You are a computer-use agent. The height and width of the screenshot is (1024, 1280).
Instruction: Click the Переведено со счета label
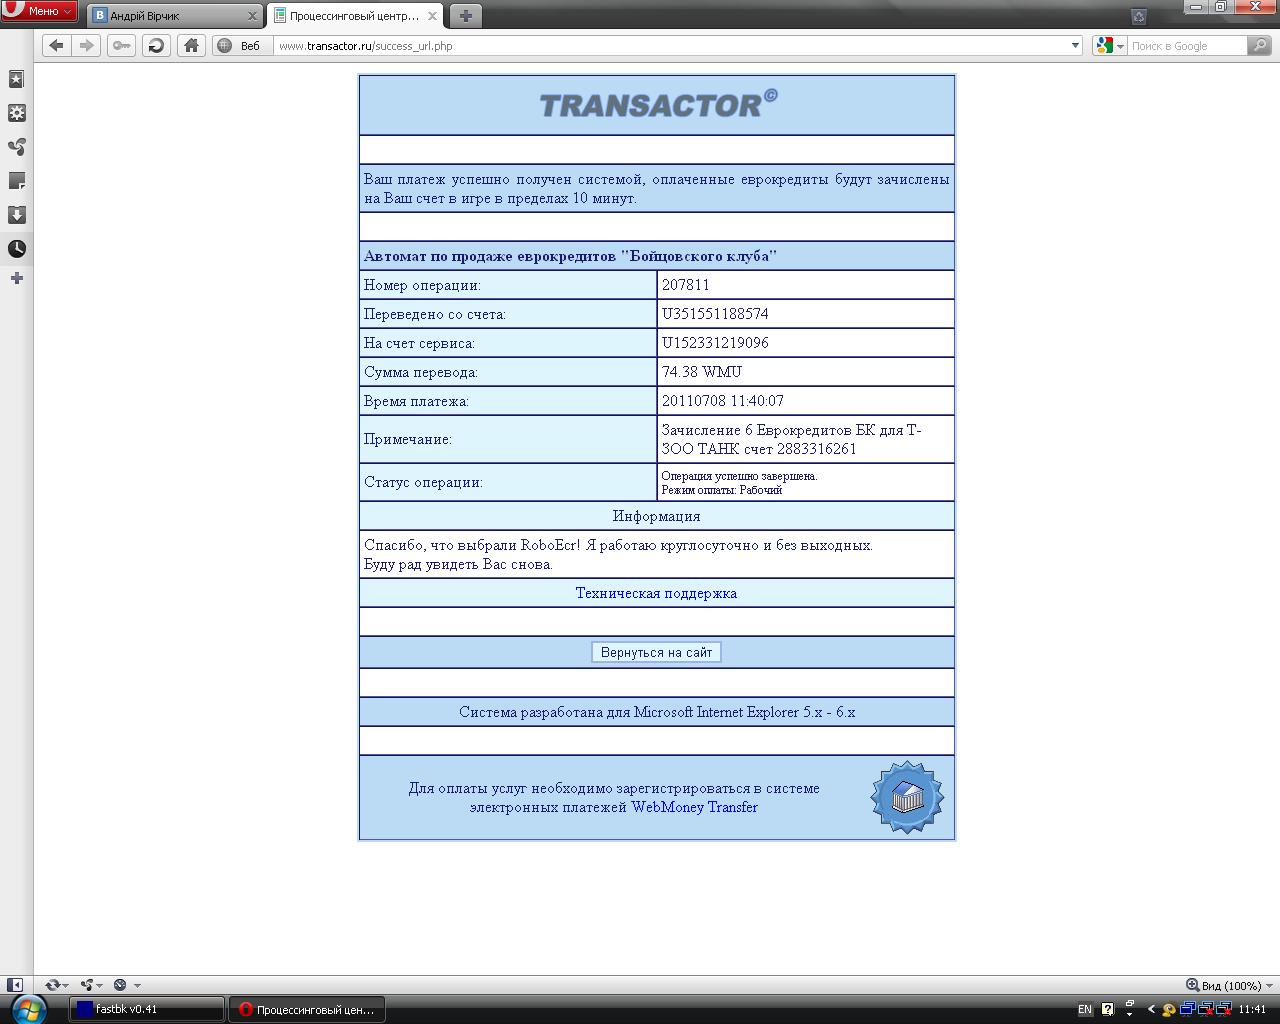435,314
